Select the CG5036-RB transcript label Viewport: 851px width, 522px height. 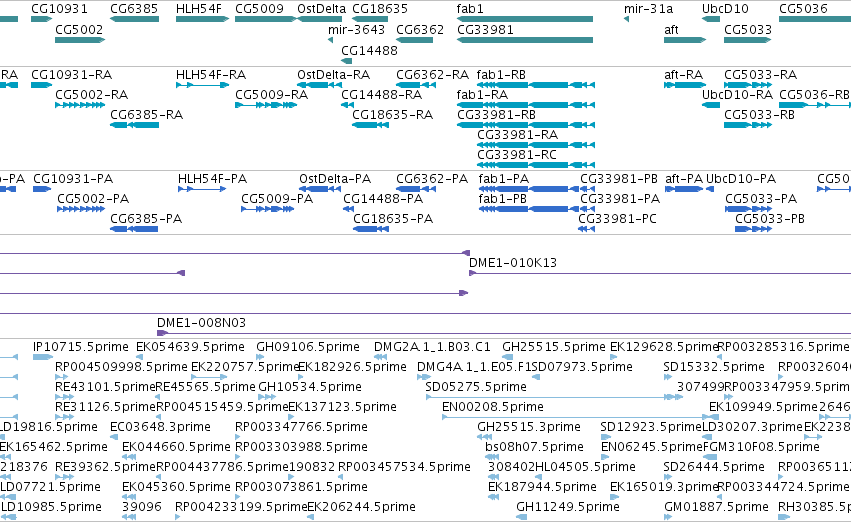814,94
